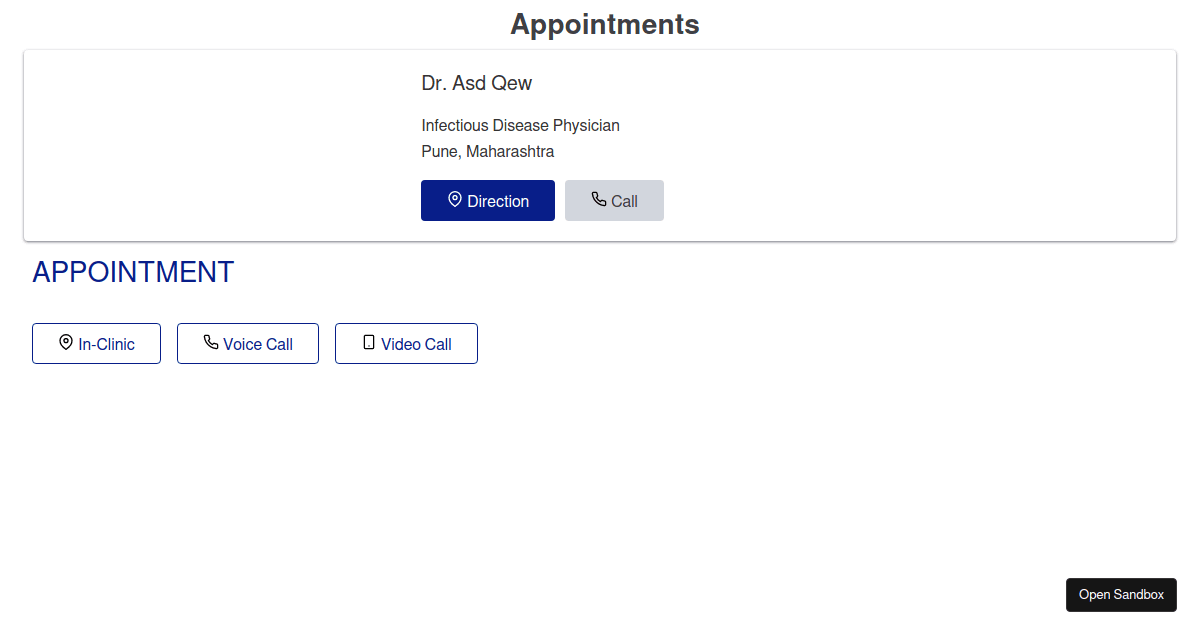
Task: Click the handset icon on Voice Call button
Action: [210, 343]
